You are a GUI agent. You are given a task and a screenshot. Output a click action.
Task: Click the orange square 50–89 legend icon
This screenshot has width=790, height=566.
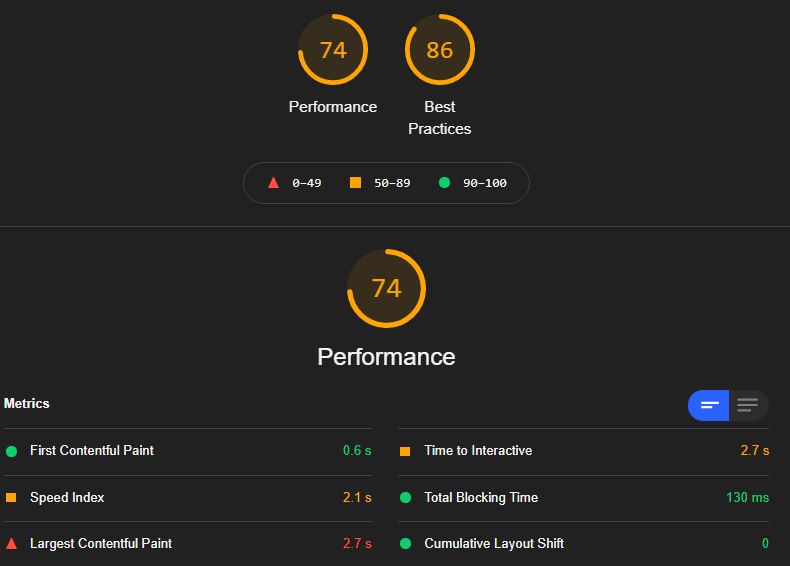point(355,182)
